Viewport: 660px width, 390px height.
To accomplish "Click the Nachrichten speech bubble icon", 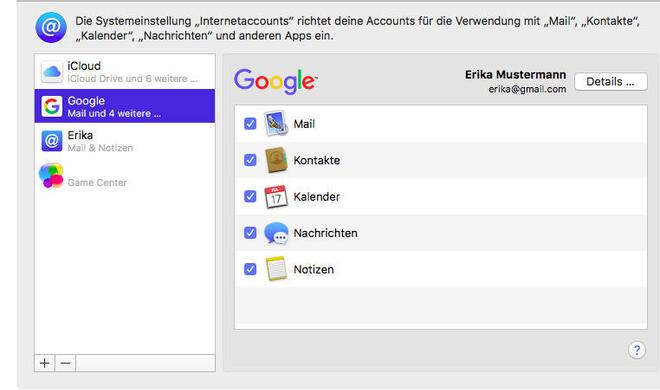I will click(x=276, y=233).
